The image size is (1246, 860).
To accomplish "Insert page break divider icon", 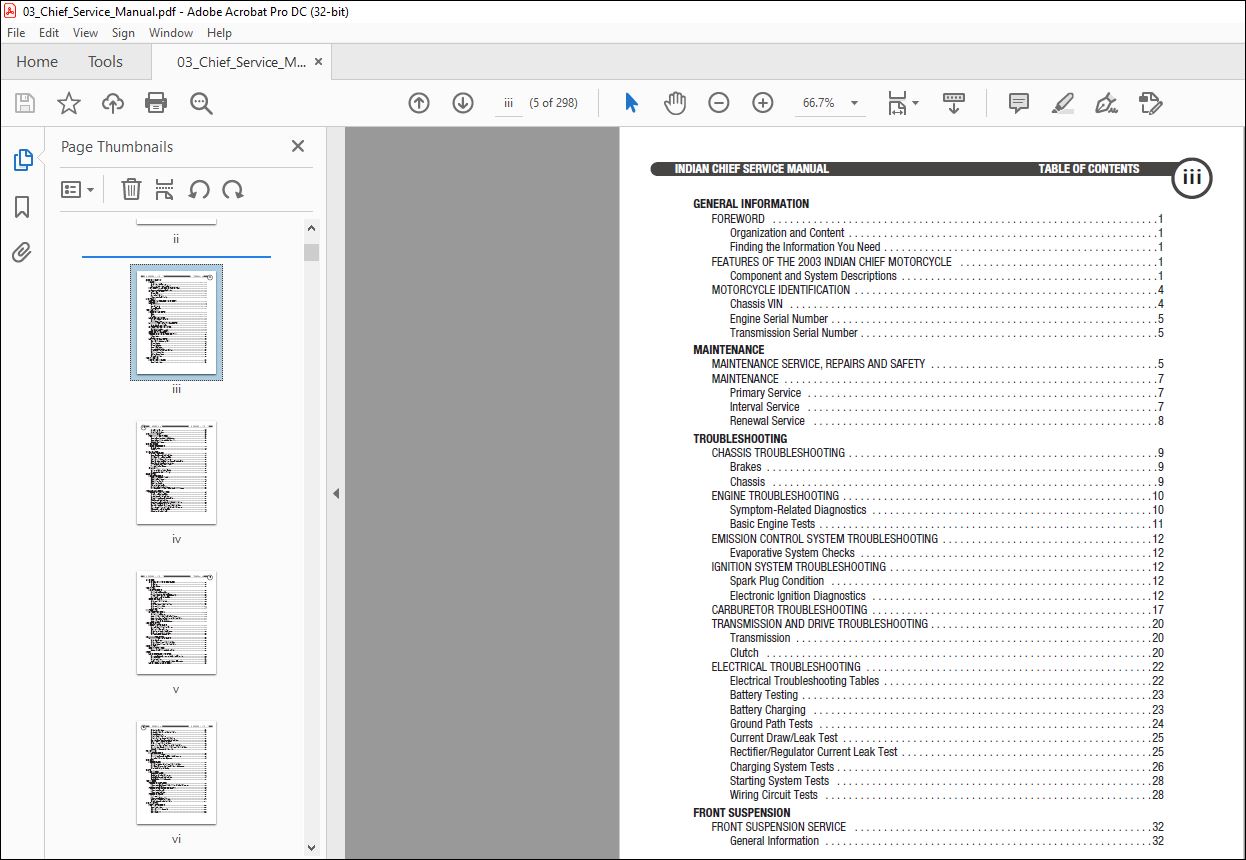I will 165,189.
